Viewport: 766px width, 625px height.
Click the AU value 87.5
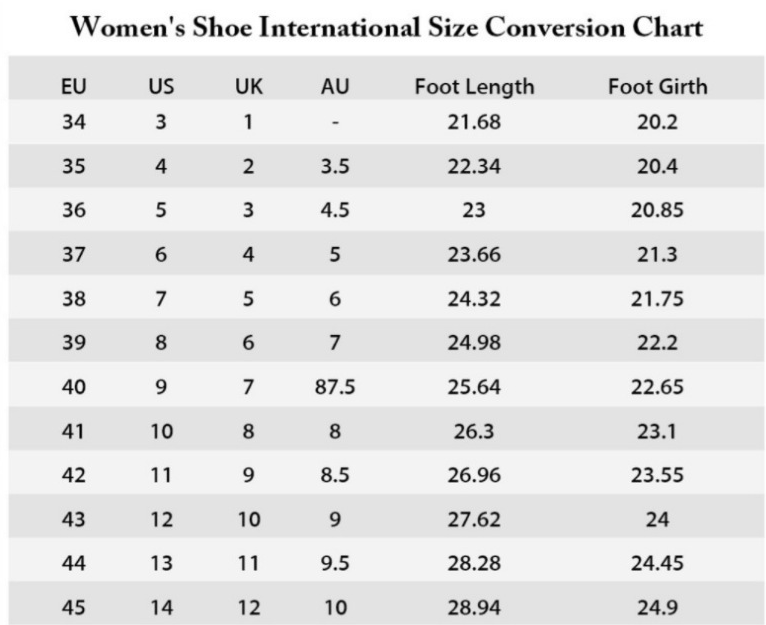(335, 386)
